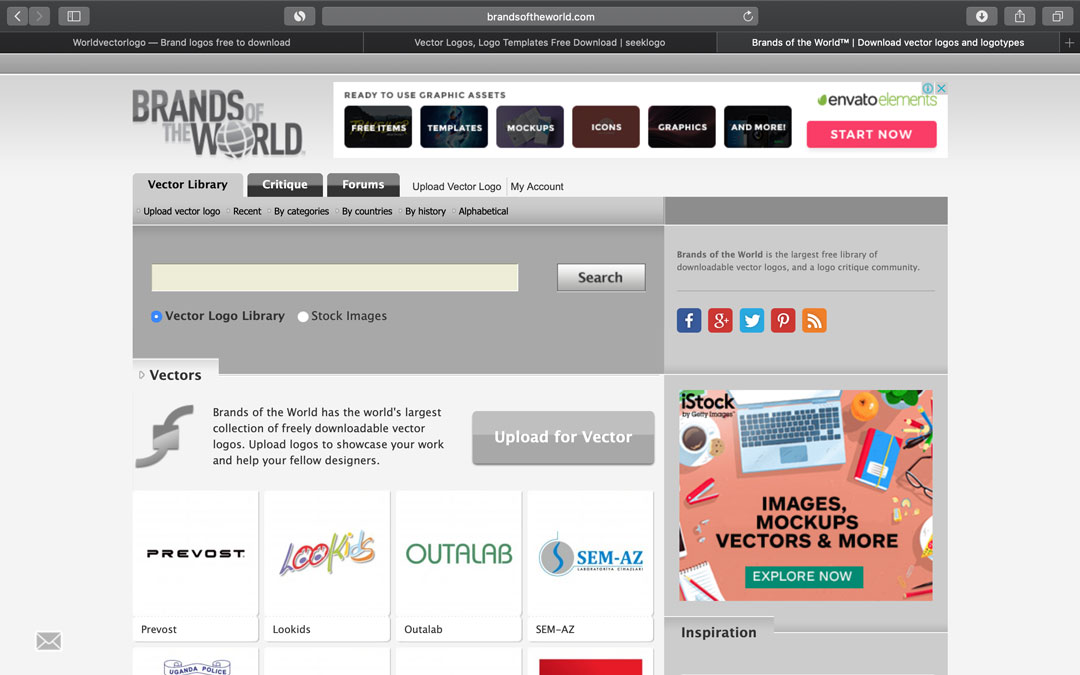Viewport: 1080px width, 675px height.
Task: Browse logos By categories
Action: coord(302,211)
